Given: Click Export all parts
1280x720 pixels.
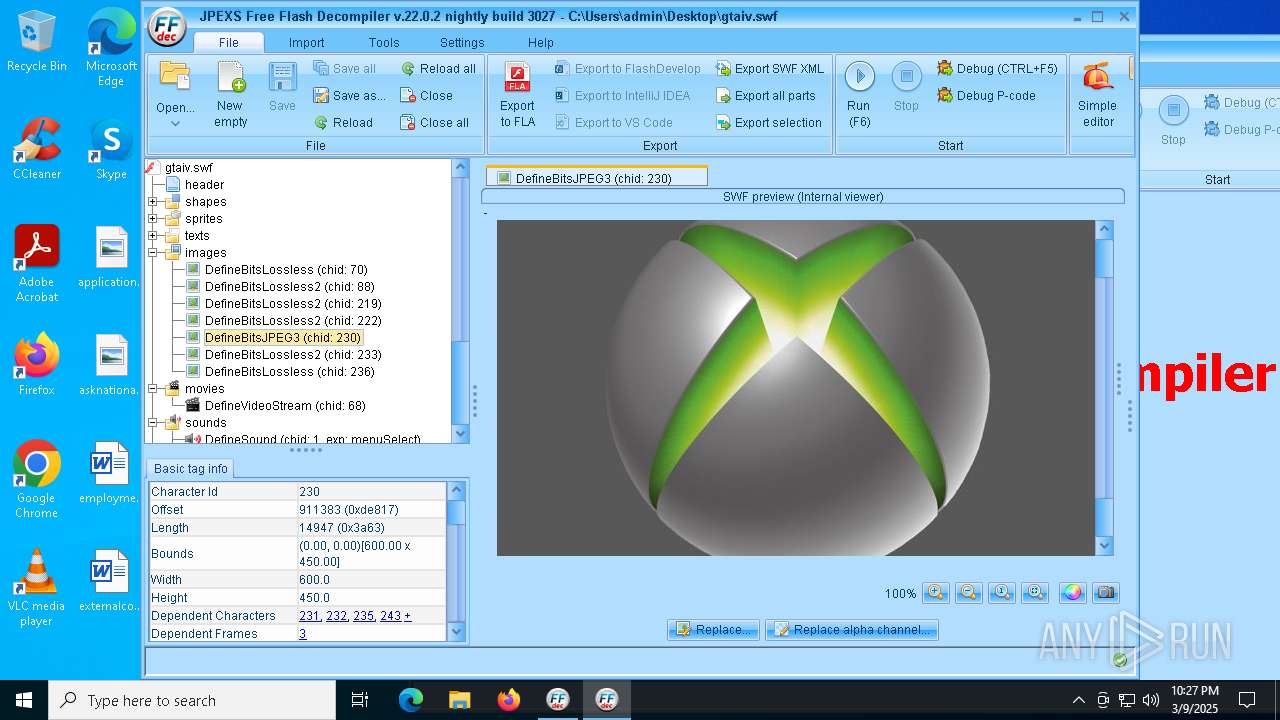Looking at the screenshot, I should pyautogui.click(x=765, y=96).
